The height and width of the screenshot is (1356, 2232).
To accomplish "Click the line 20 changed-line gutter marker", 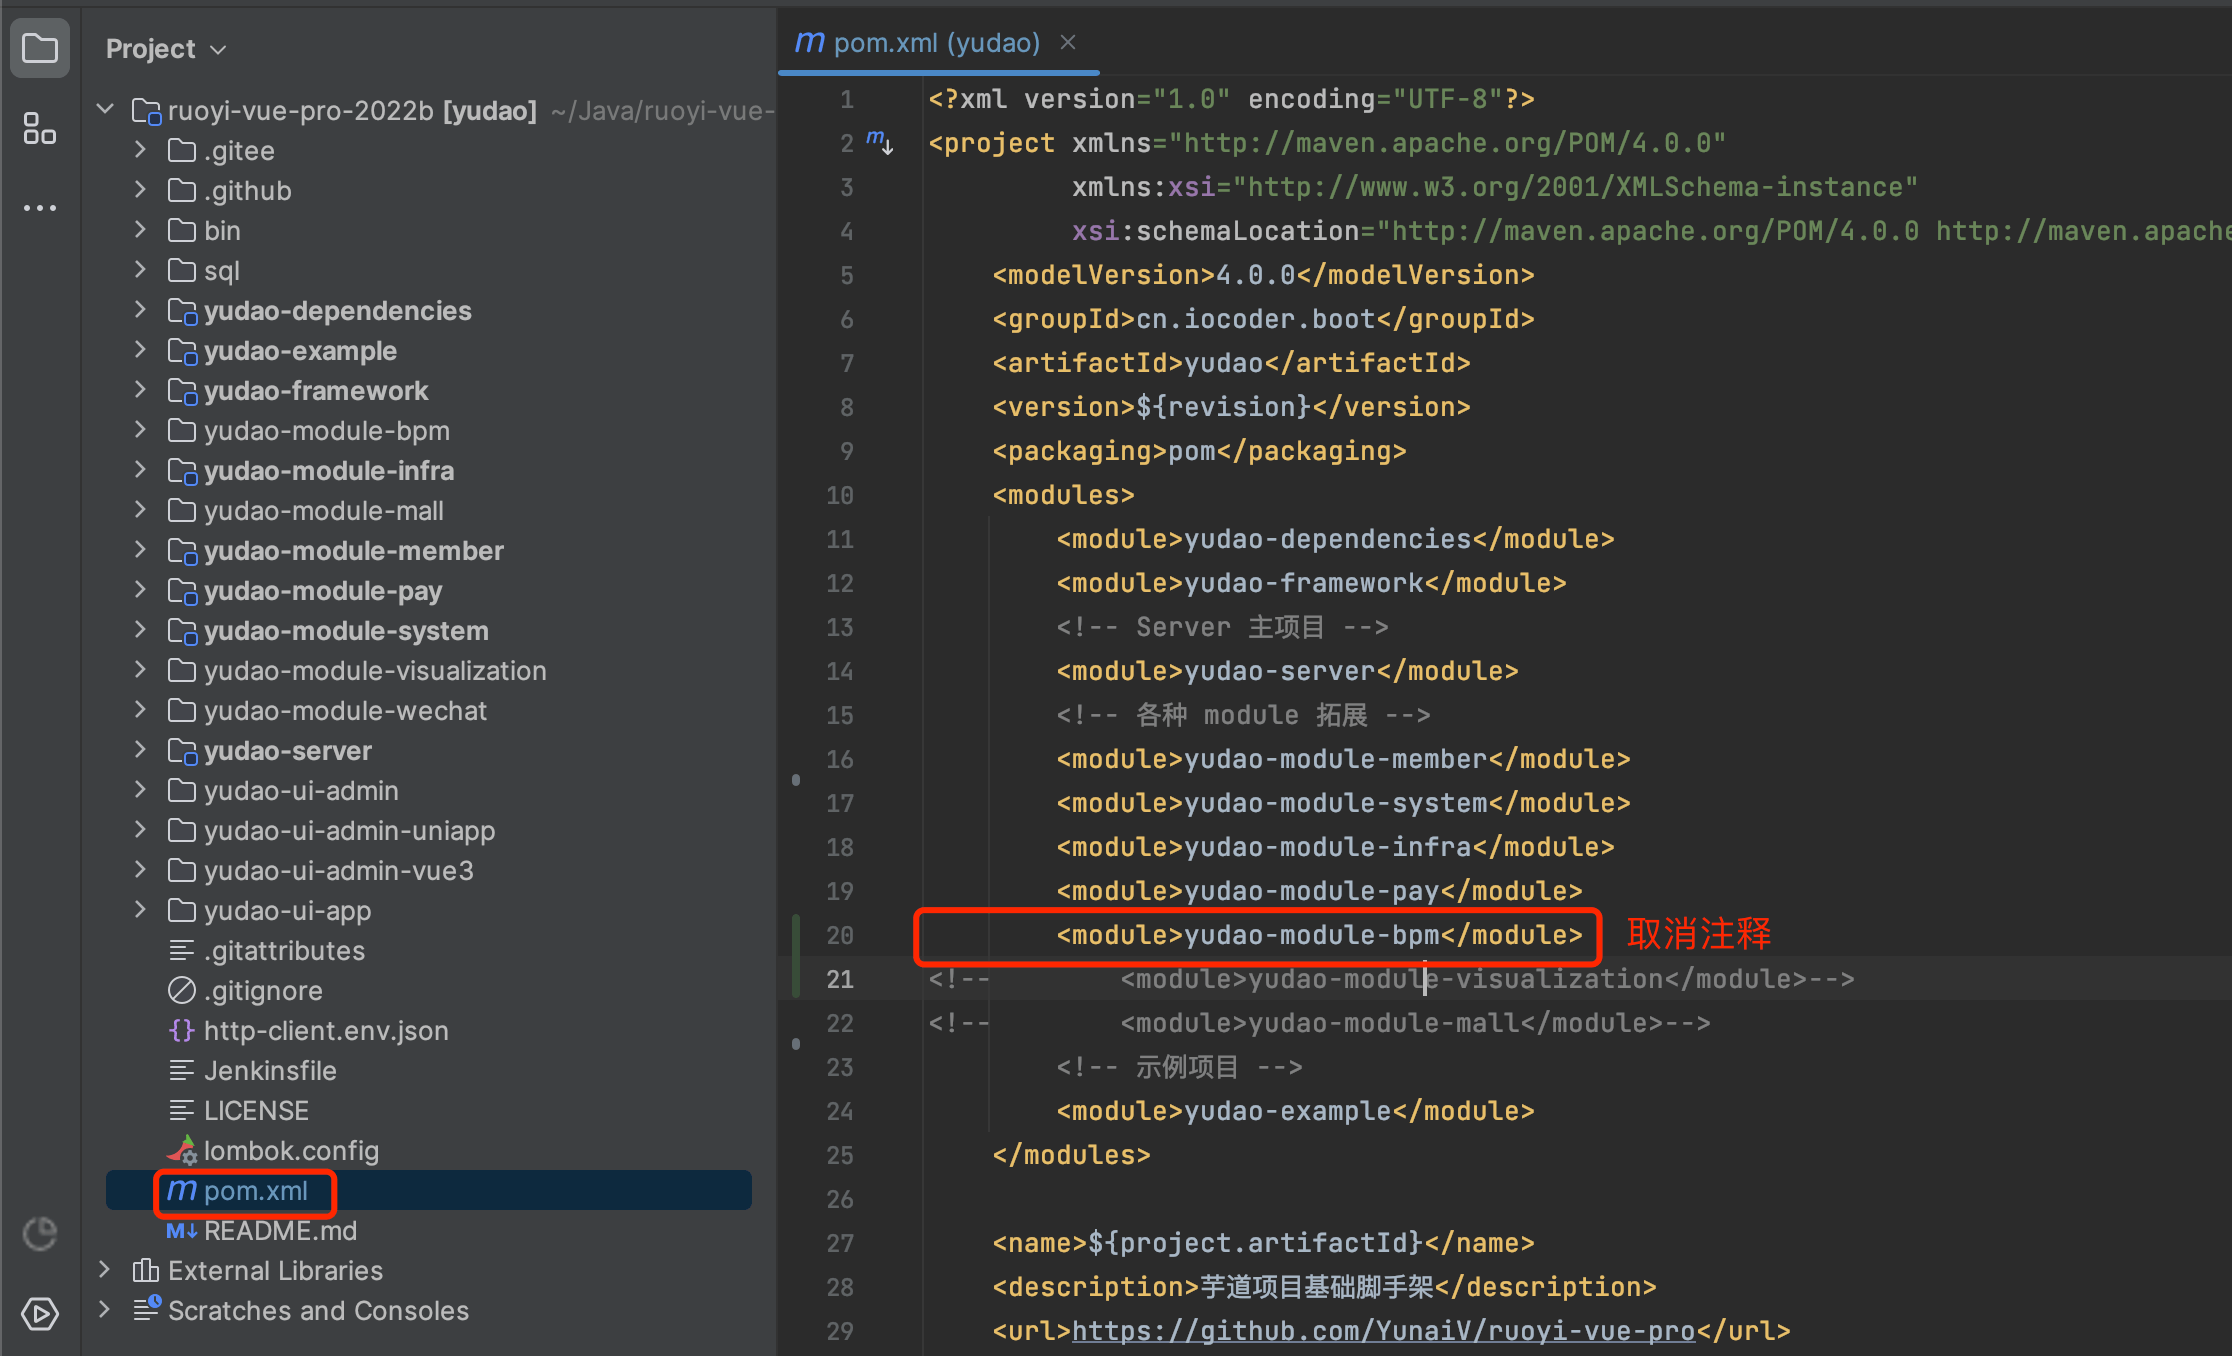I will pyautogui.click(x=796, y=935).
